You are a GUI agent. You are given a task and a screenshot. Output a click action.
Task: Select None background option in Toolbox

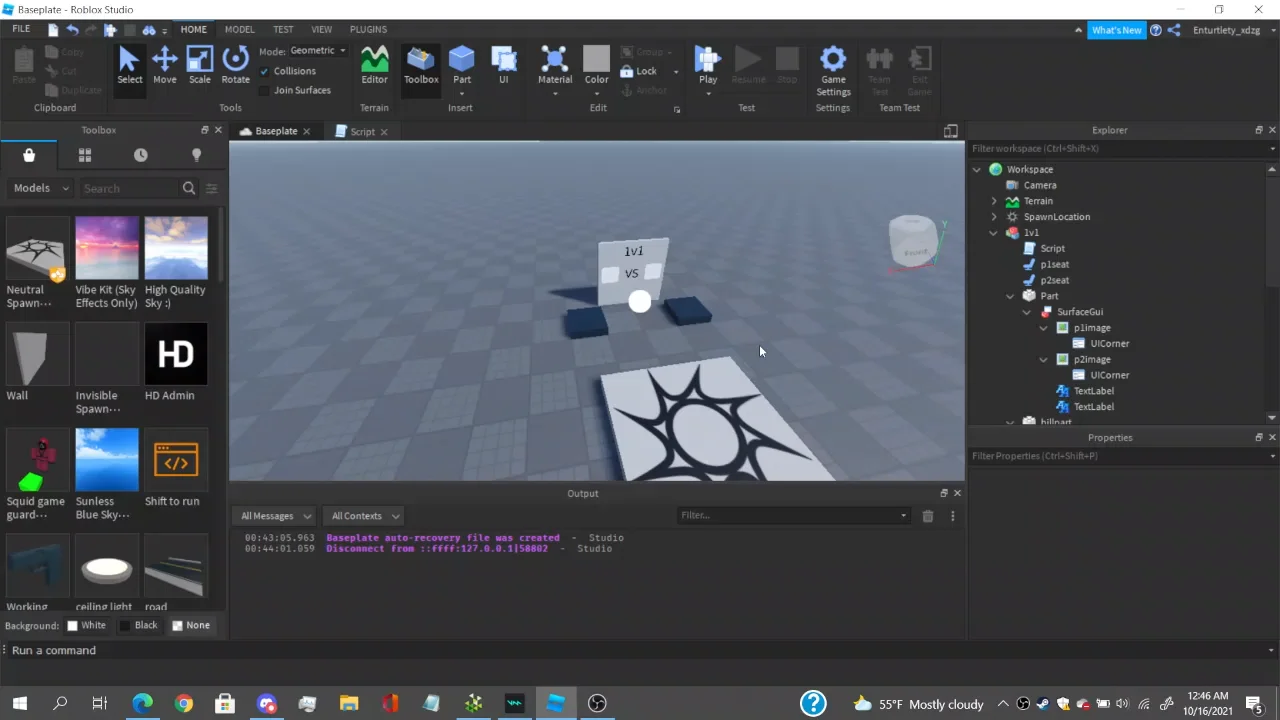click(x=191, y=625)
